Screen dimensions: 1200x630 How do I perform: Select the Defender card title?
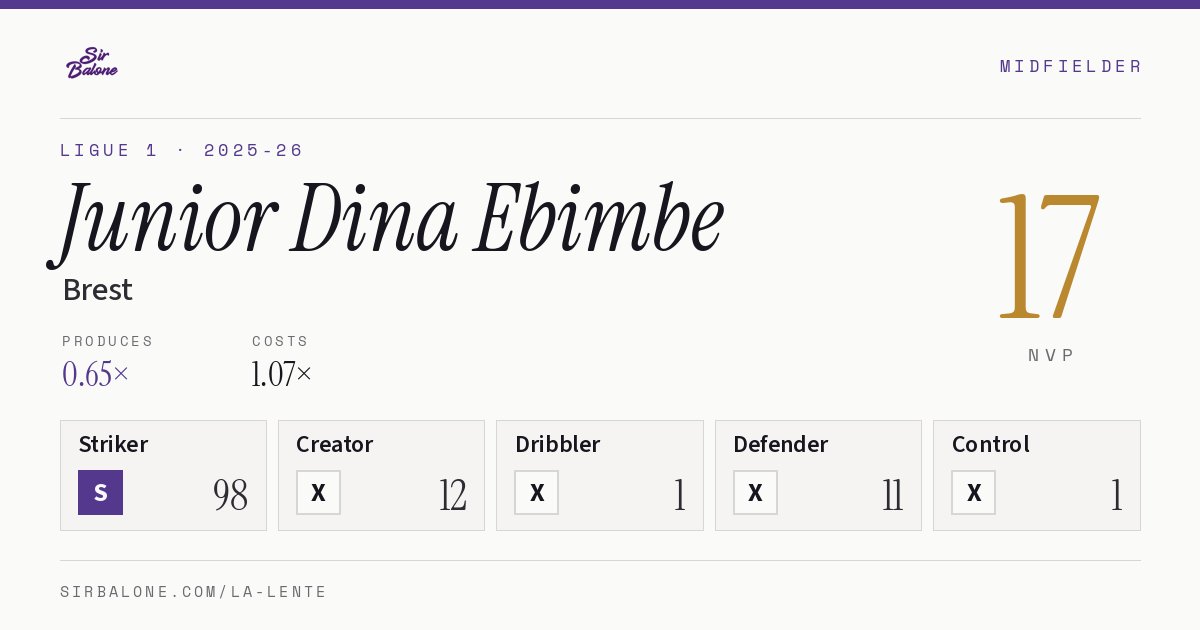(780, 444)
